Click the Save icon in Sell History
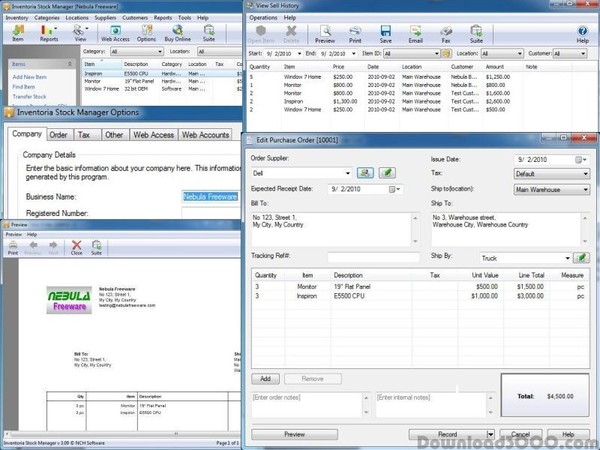Image resolution: width=600 pixels, height=450 pixels. coord(385,34)
